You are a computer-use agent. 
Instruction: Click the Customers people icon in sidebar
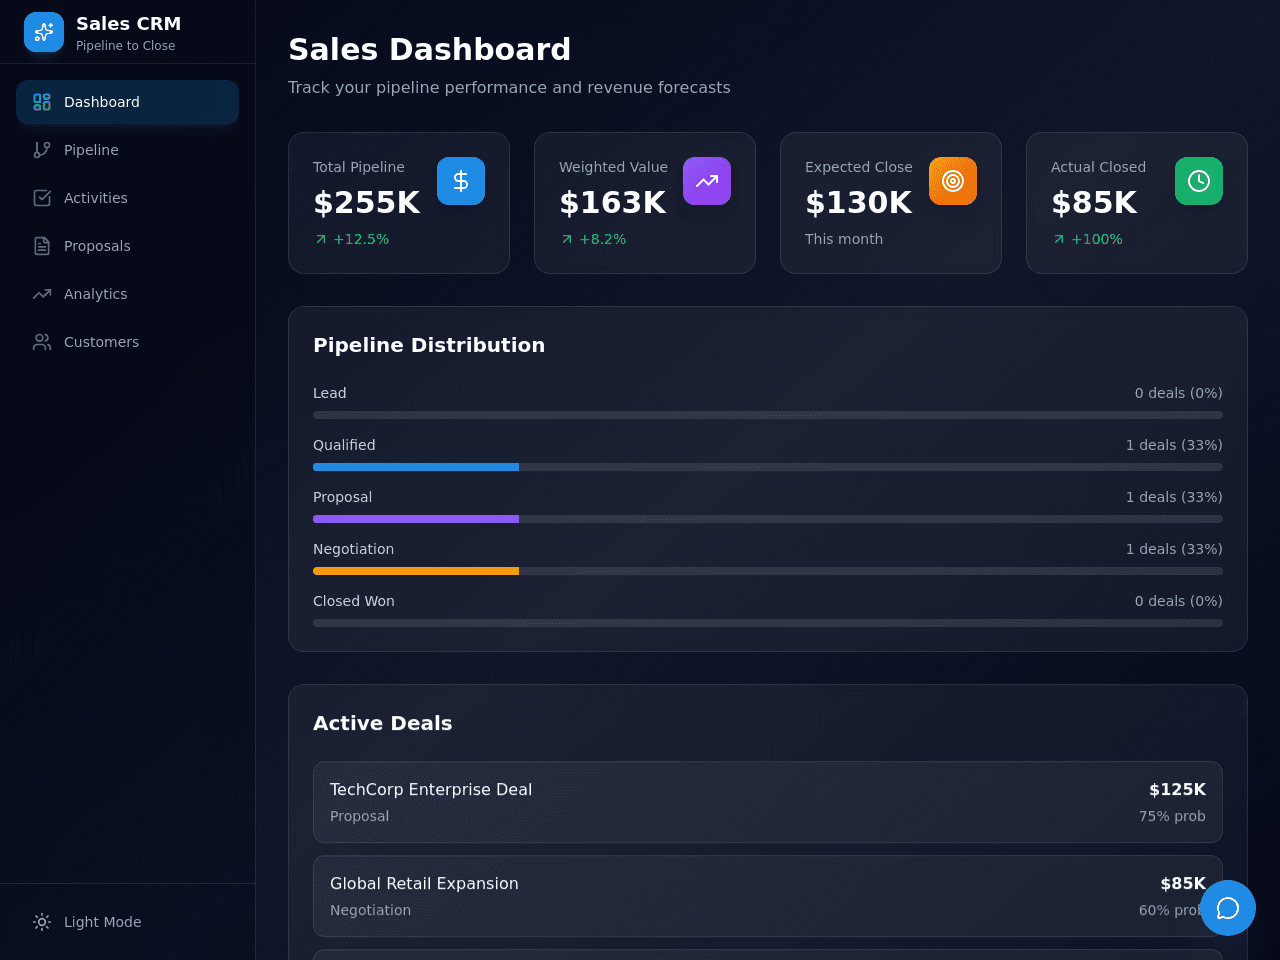[x=42, y=342]
